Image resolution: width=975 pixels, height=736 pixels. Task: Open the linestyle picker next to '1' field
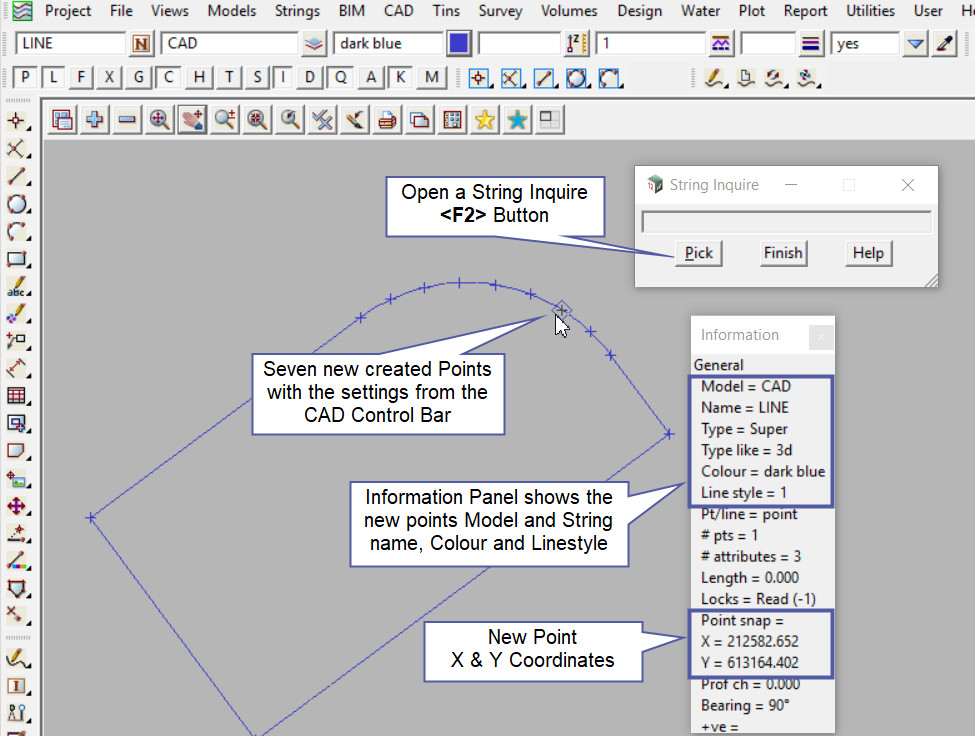pyautogui.click(x=720, y=44)
